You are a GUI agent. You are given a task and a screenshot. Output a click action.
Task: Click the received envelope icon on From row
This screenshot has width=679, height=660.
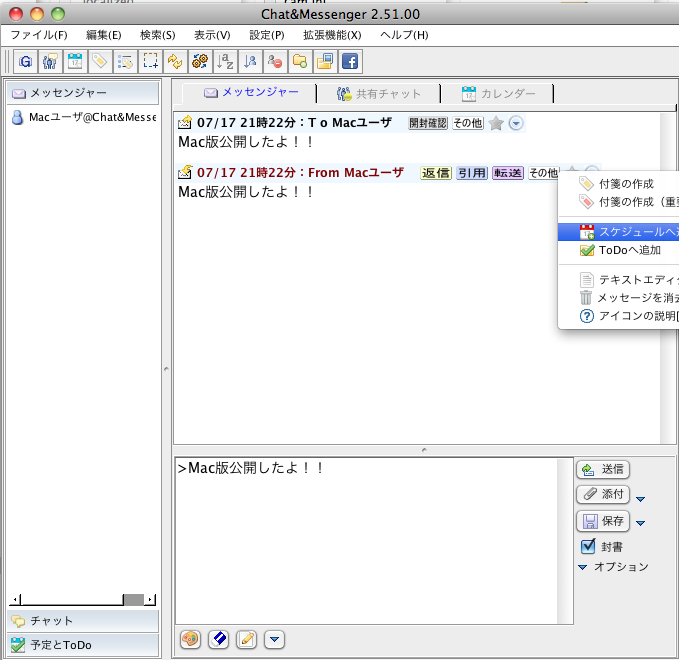point(185,172)
